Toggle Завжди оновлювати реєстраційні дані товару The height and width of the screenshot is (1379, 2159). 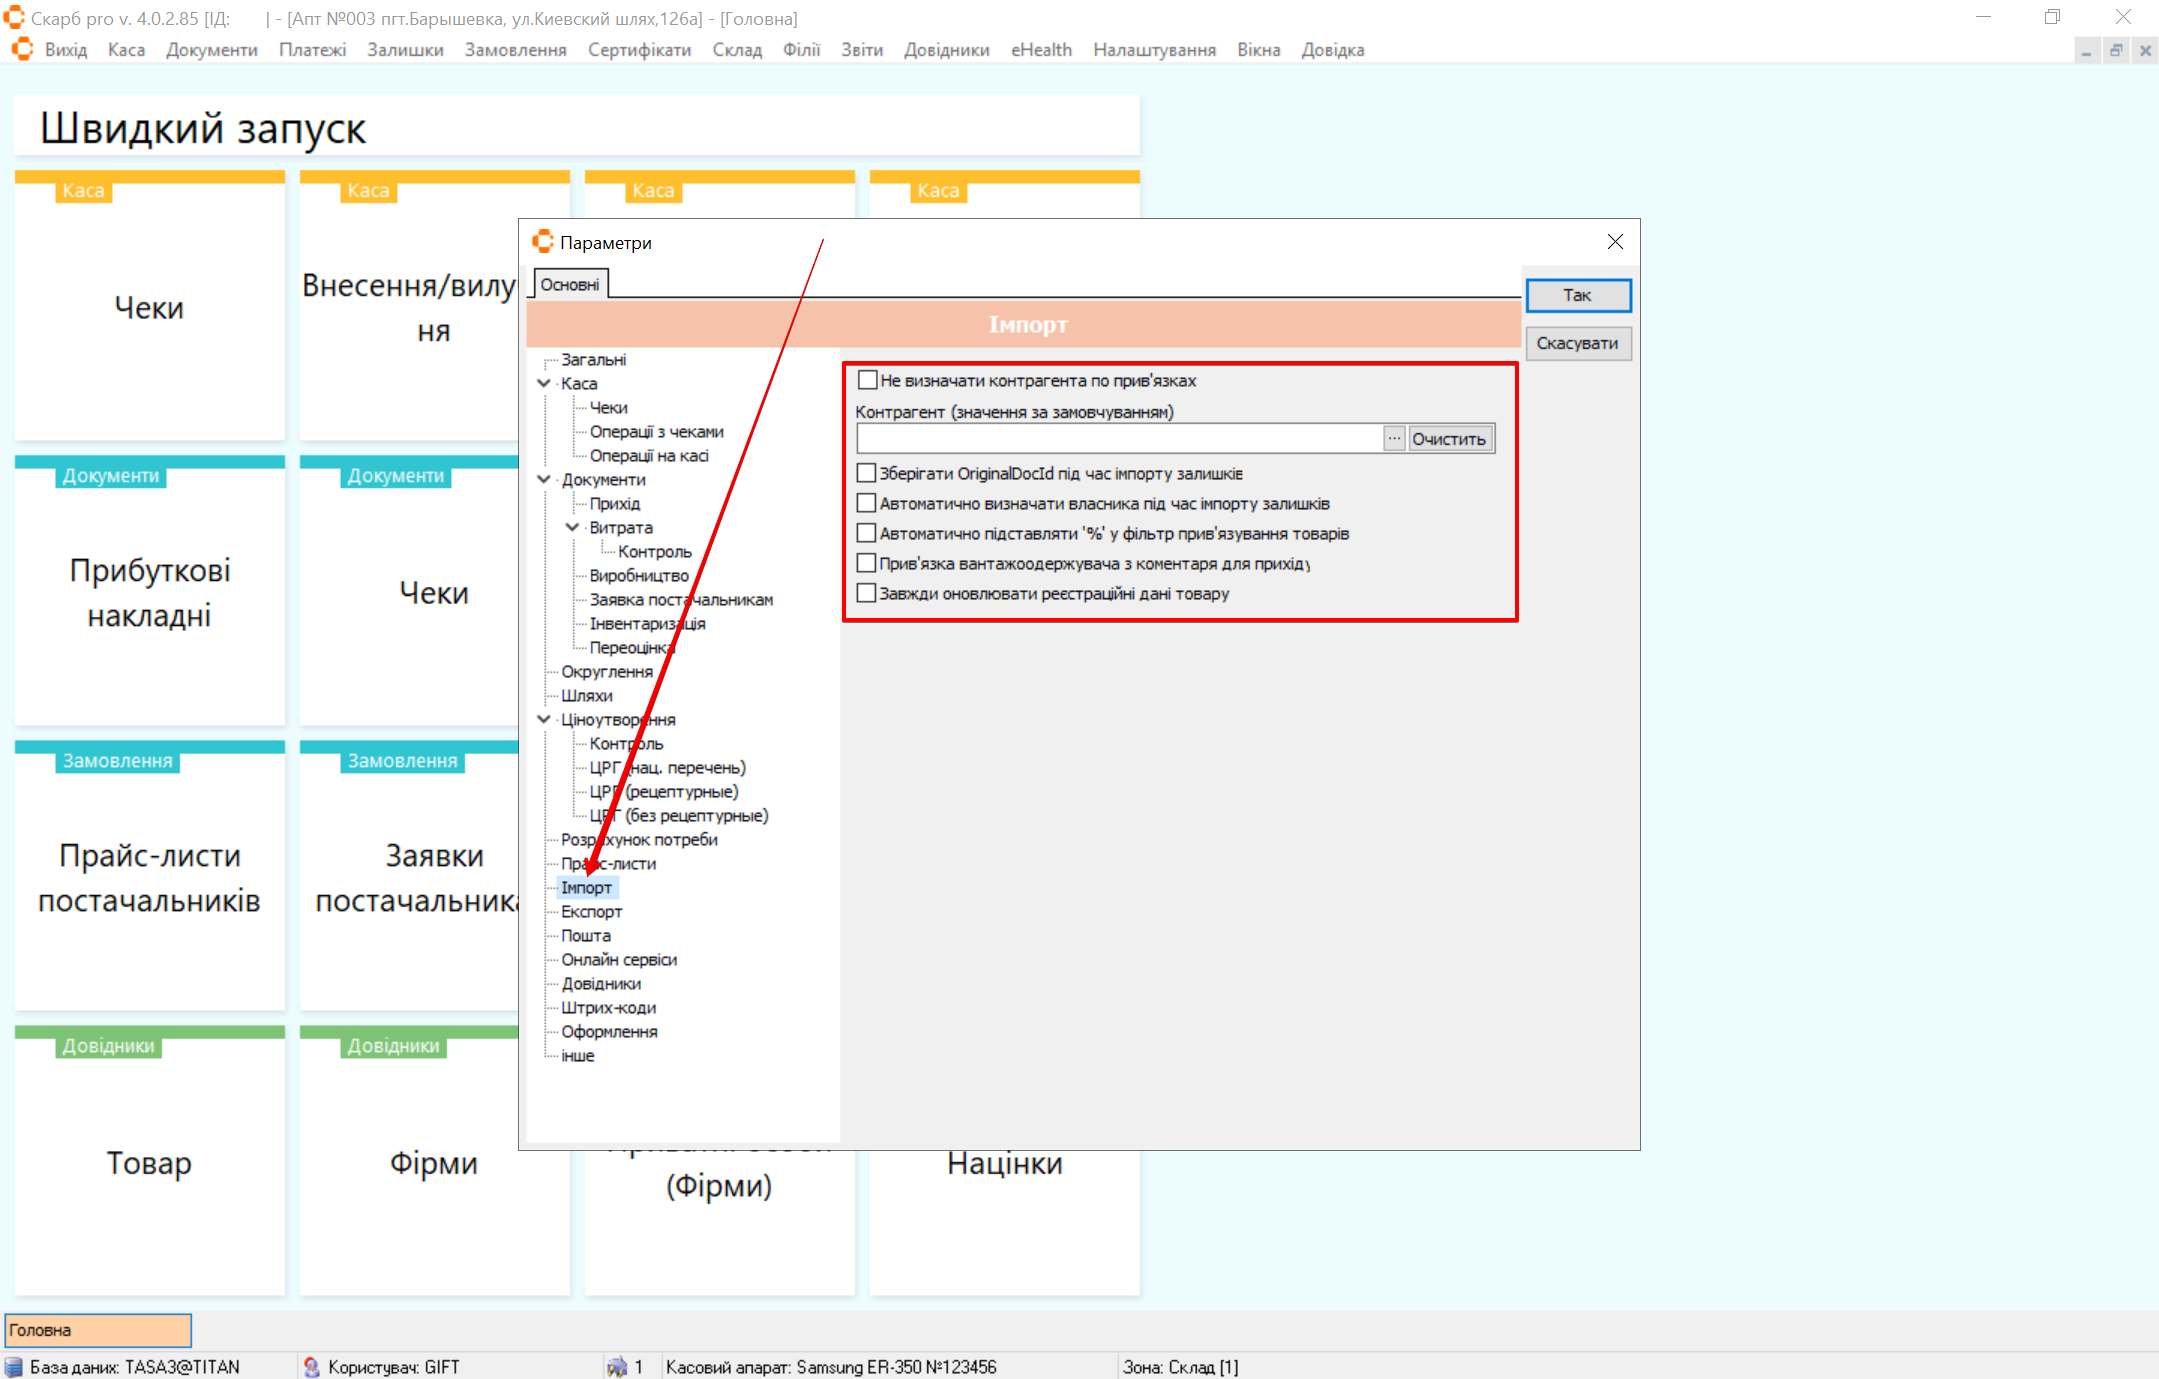point(867,593)
